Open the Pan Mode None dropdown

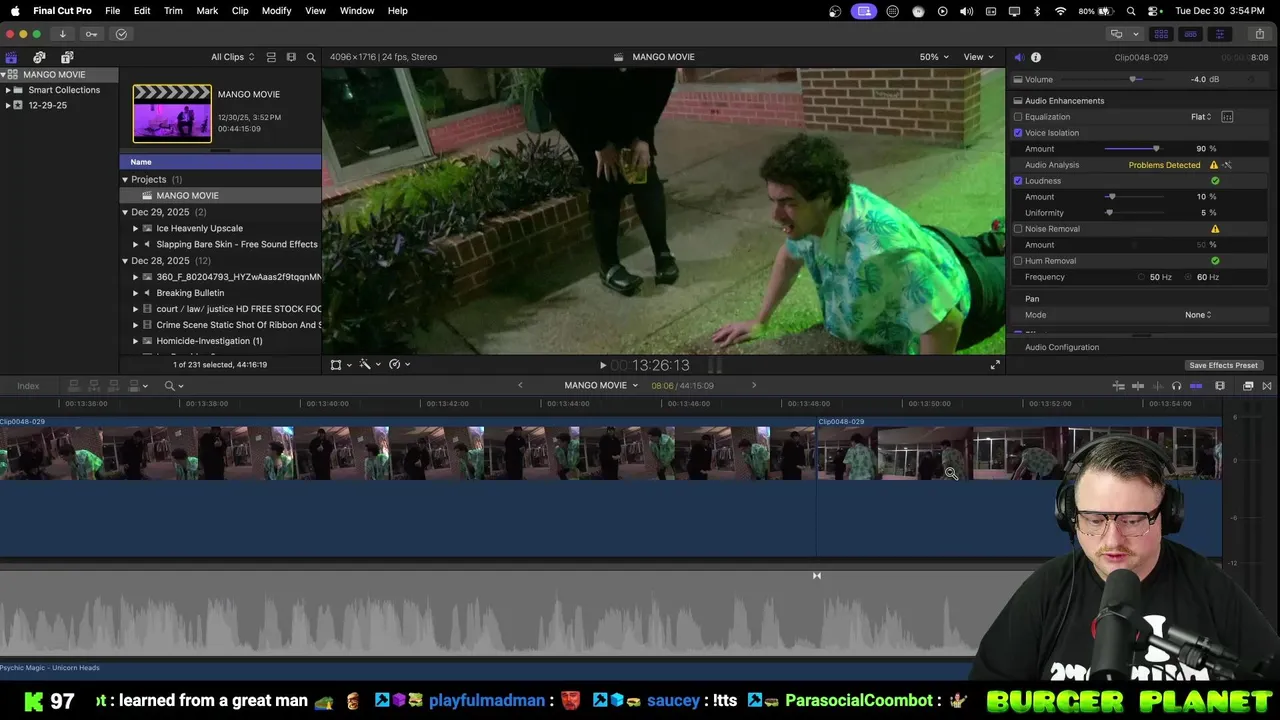1198,315
